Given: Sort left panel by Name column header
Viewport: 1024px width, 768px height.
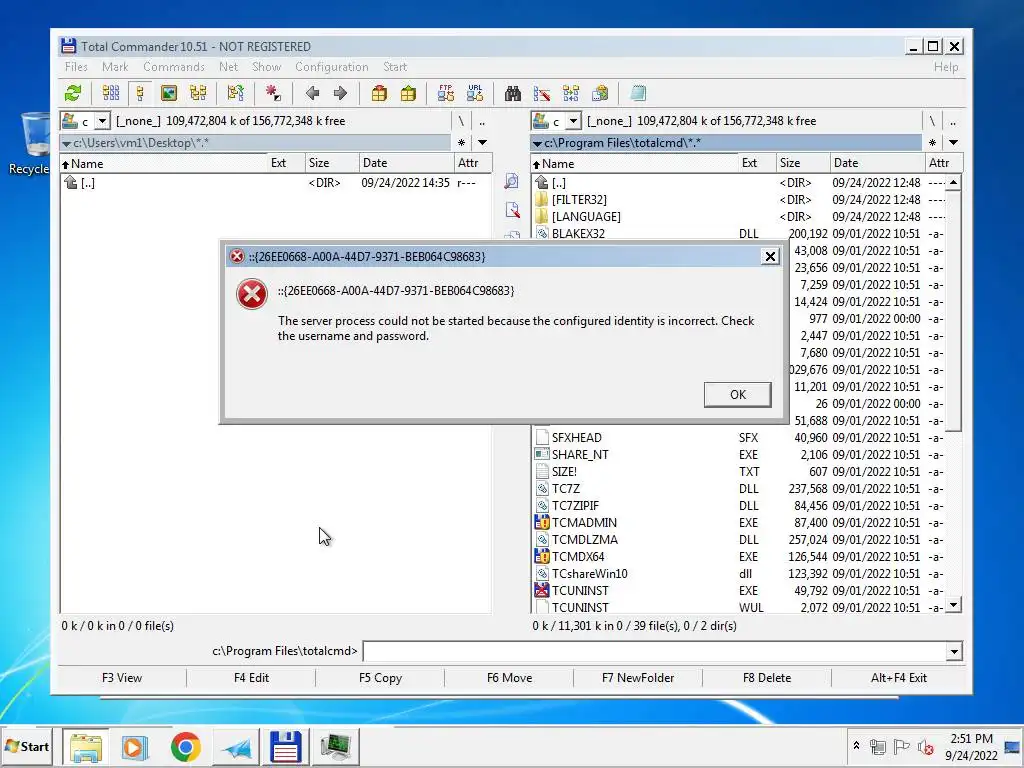Looking at the screenshot, I should point(163,163).
